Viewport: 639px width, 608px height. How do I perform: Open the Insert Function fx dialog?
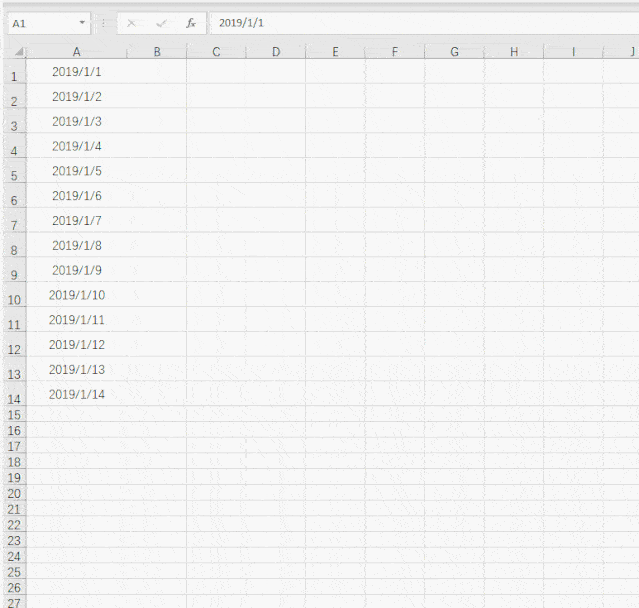pyautogui.click(x=191, y=23)
